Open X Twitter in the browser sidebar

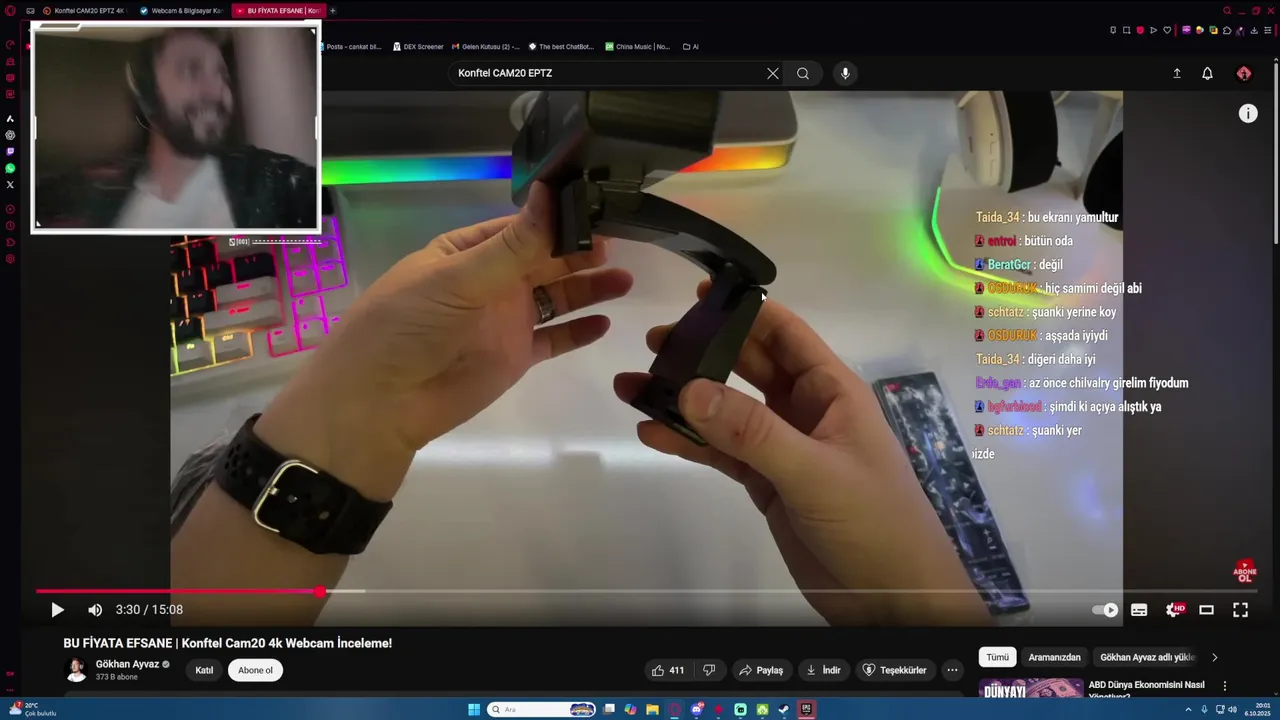point(10,184)
